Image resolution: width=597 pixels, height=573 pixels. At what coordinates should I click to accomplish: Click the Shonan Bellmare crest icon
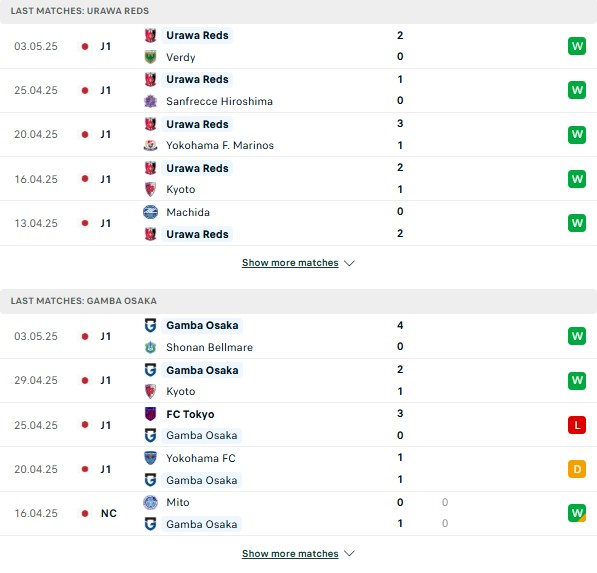pos(150,347)
